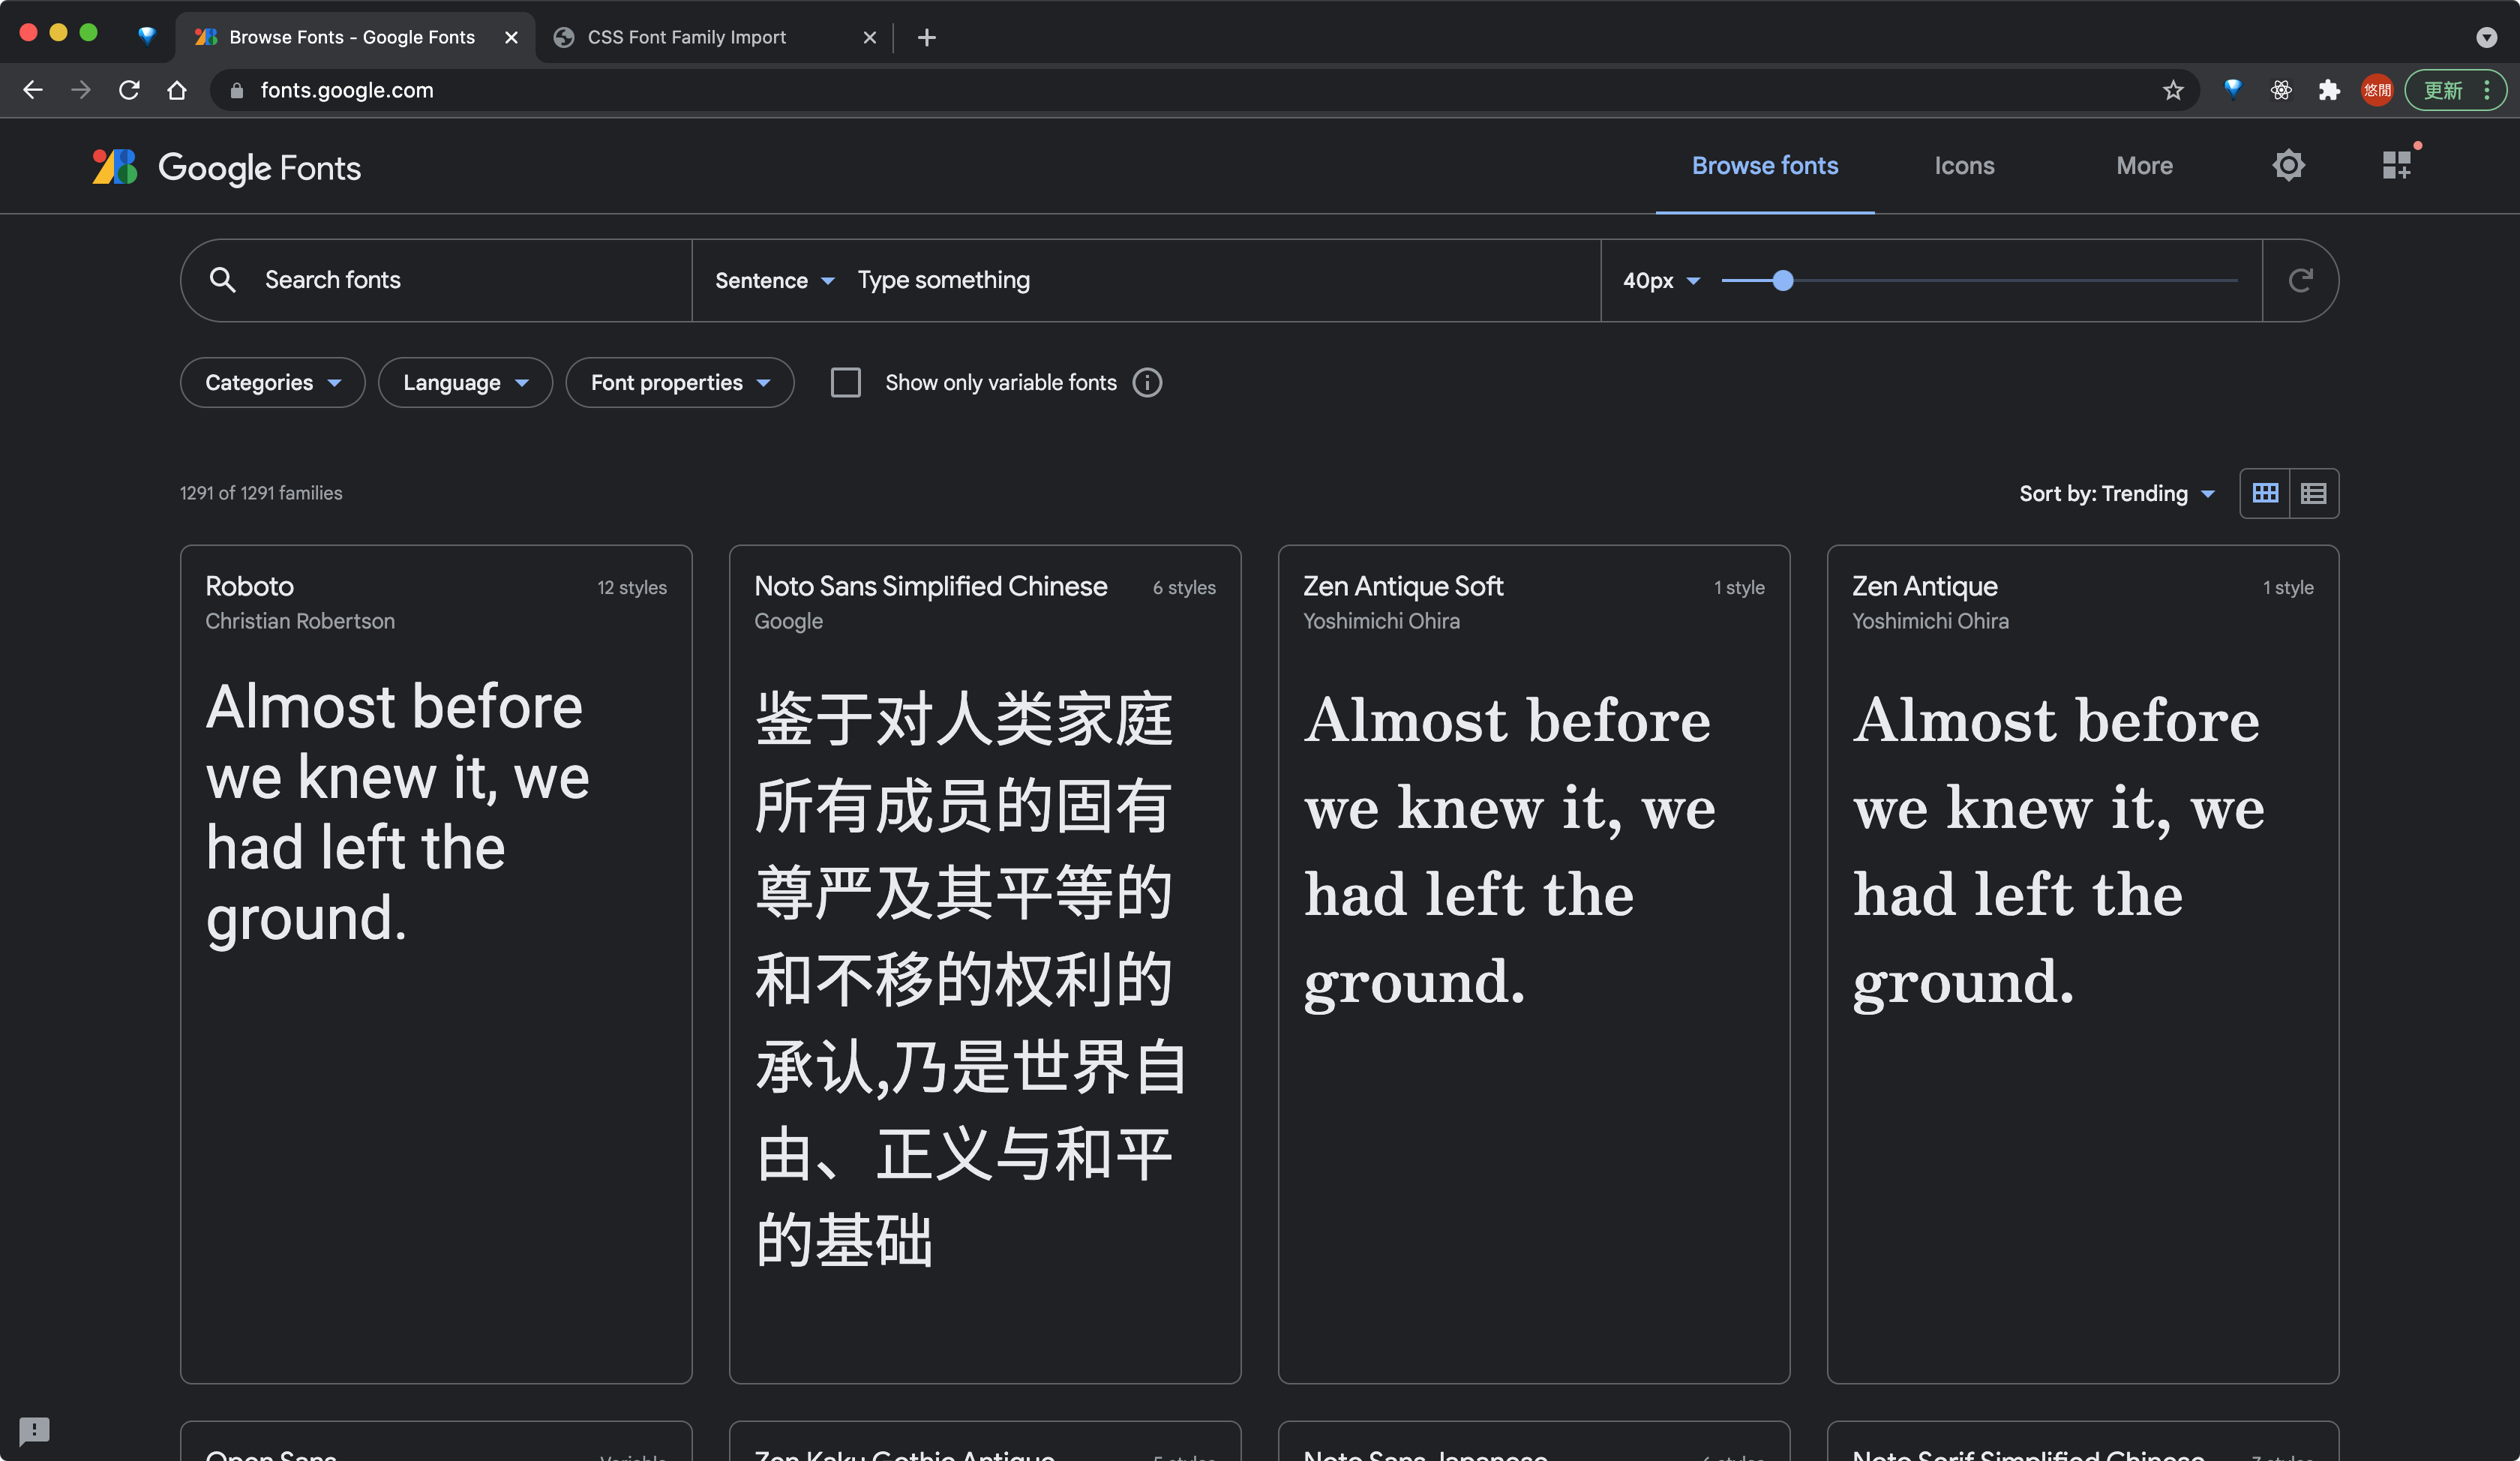
Task: Toggle the dark/light theme icon
Action: 2288,165
